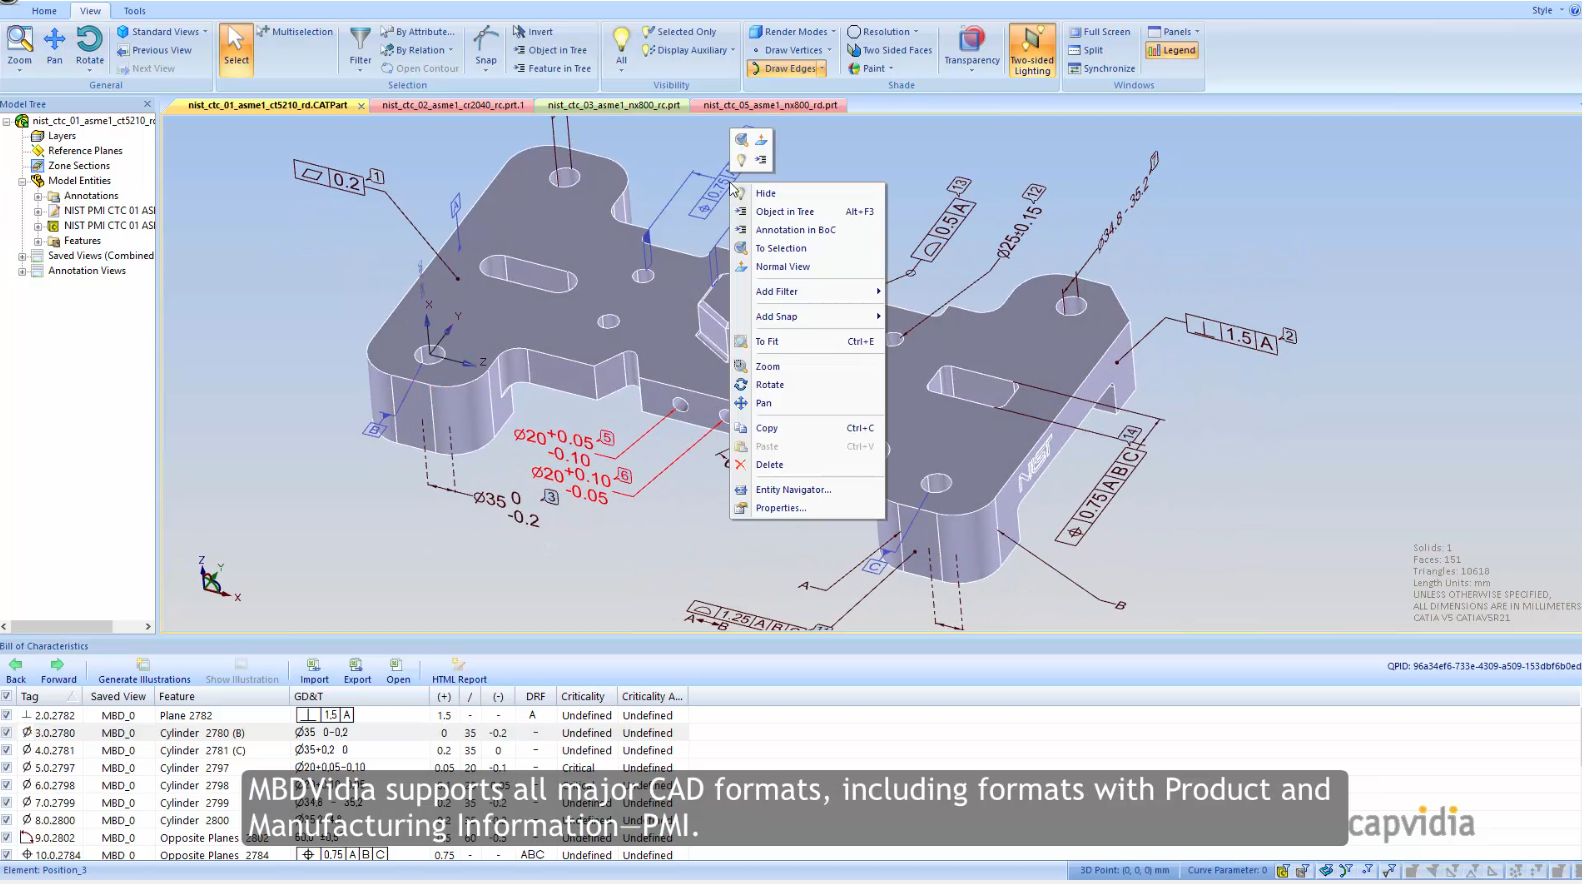Click Invert selection

(533, 32)
